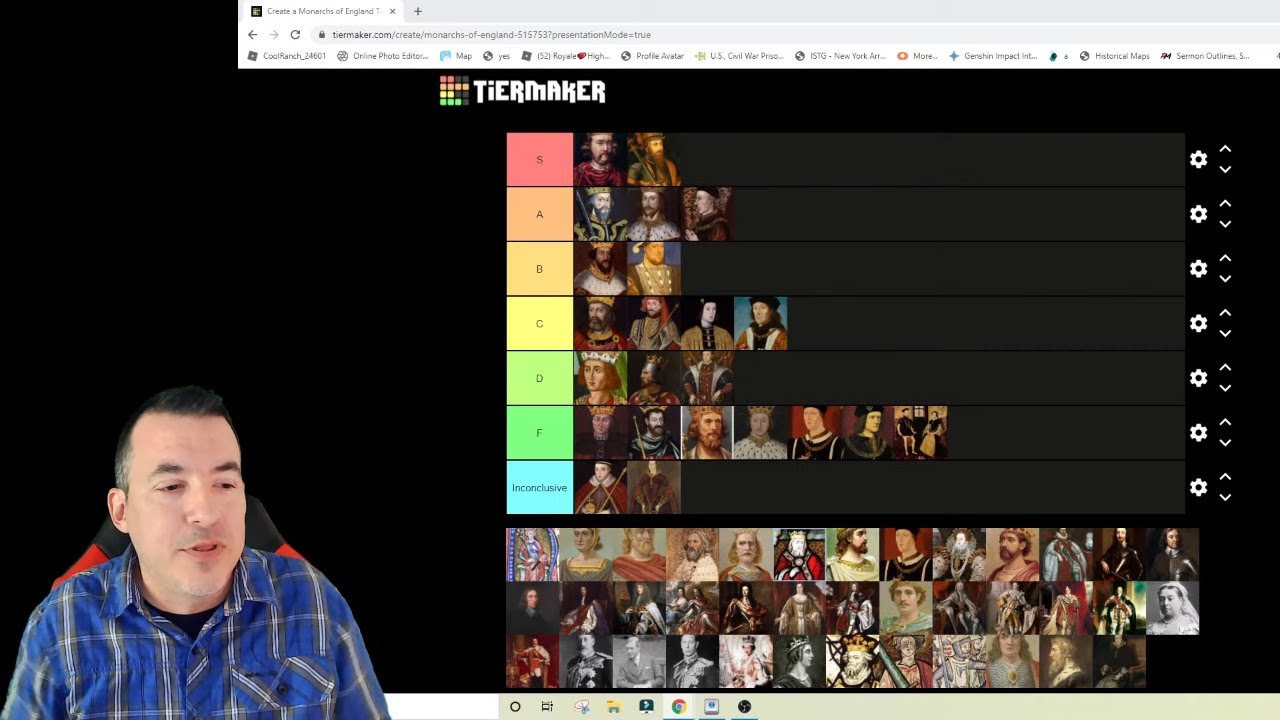The image size is (1280, 720).
Task: Move A tier row up with chevron
Action: tap(1225, 204)
